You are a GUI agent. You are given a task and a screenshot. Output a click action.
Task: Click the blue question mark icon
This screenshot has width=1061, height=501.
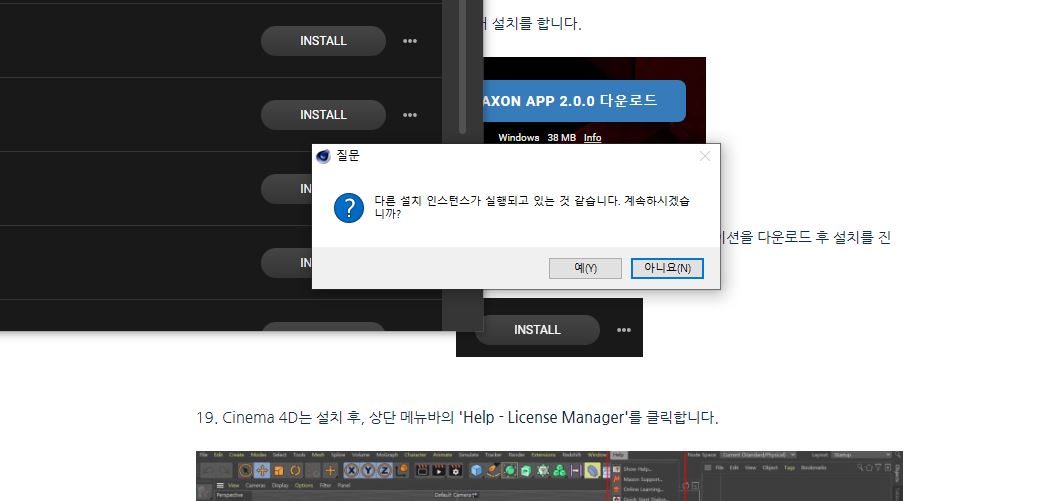pos(349,207)
